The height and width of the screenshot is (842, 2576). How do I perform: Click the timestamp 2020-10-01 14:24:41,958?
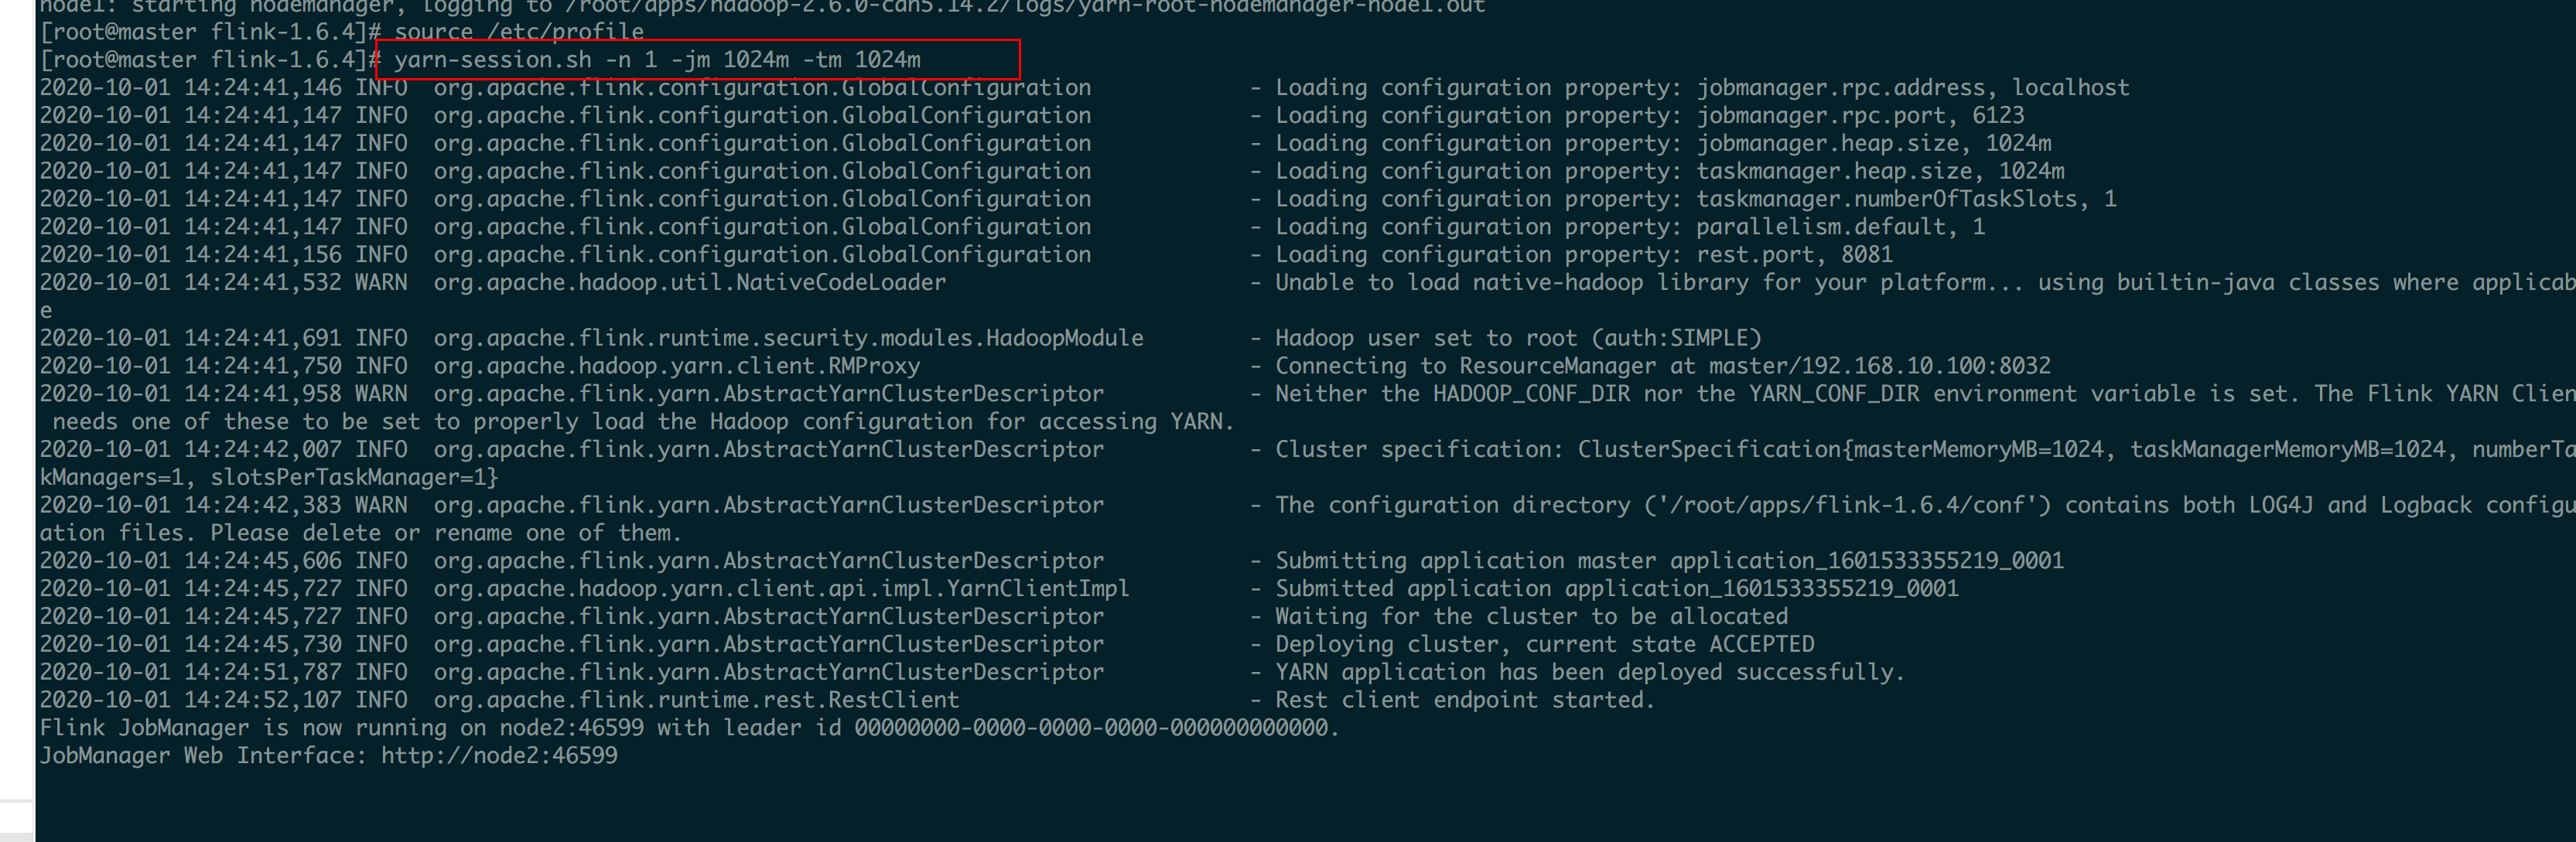click(191, 394)
